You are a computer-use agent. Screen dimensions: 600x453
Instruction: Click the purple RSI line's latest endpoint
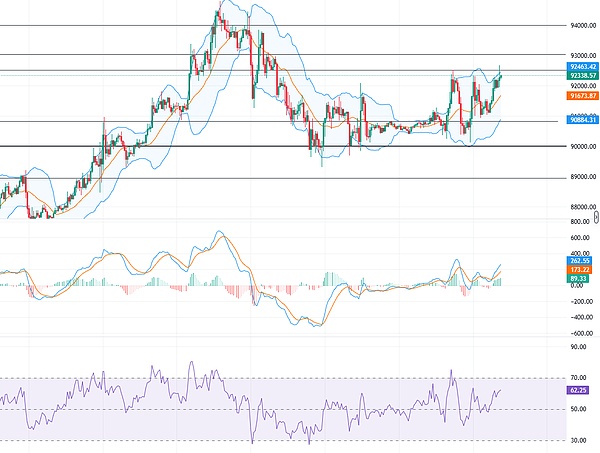pyautogui.click(x=501, y=390)
